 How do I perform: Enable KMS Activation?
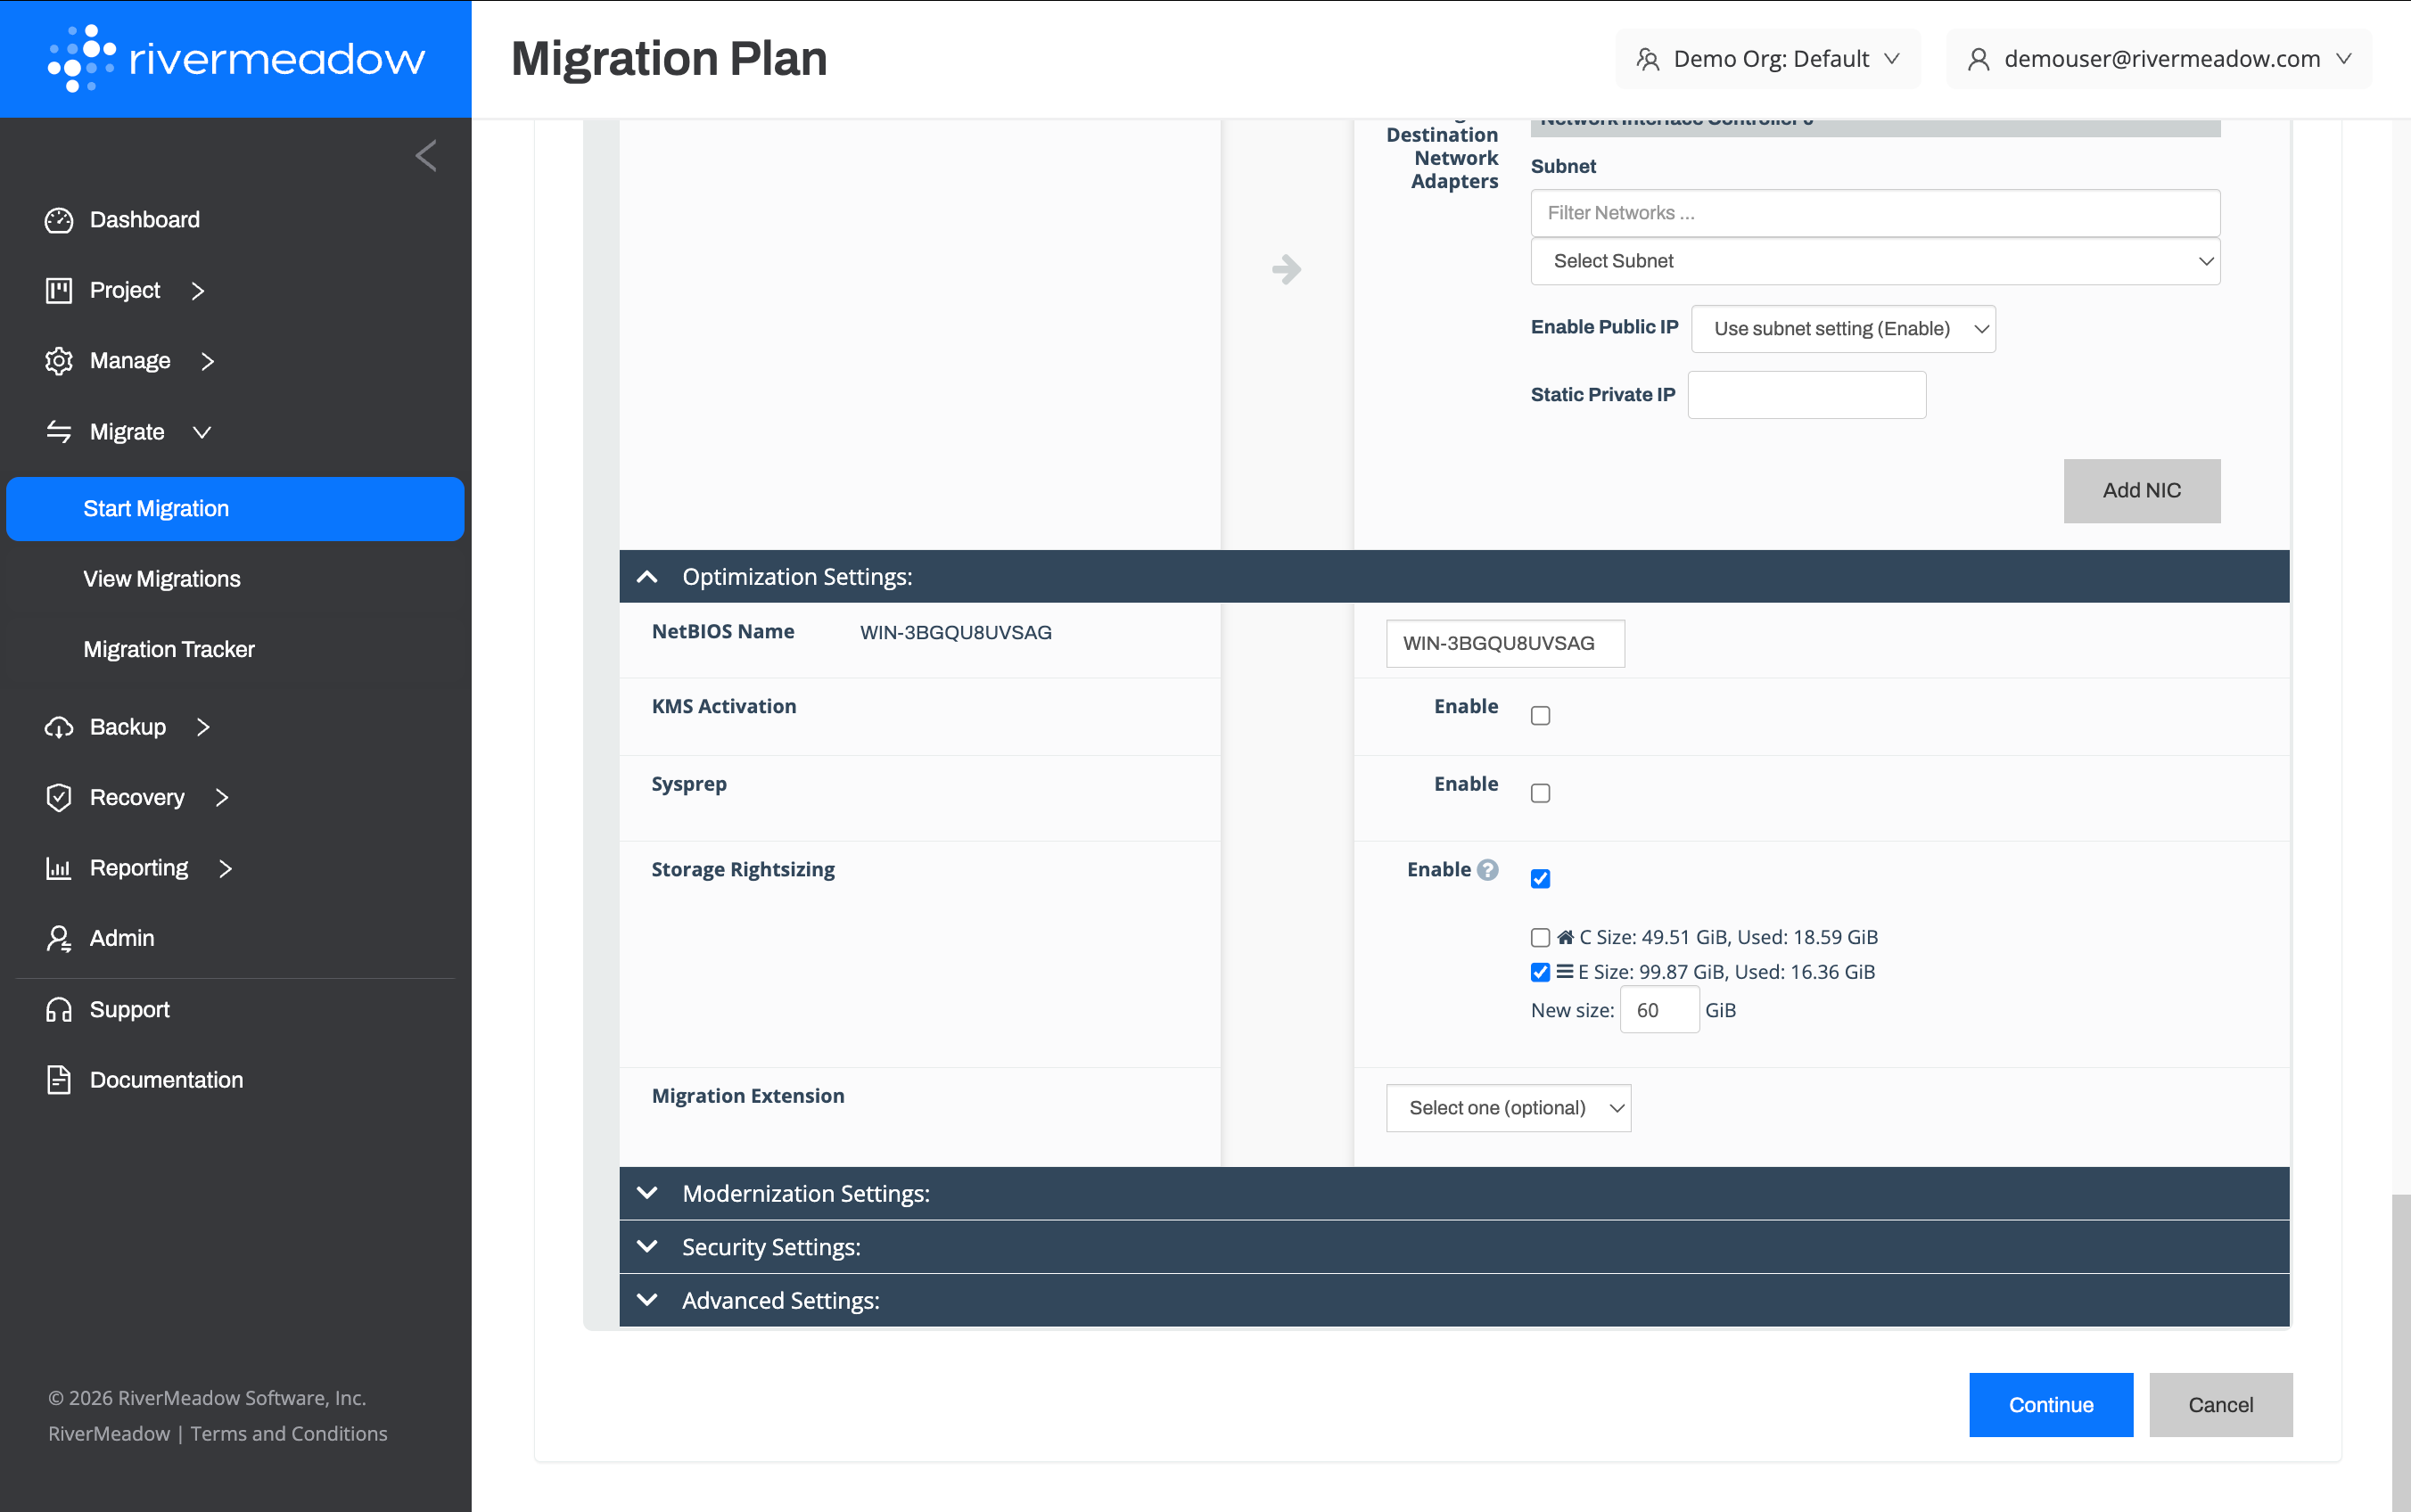tap(1539, 714)
